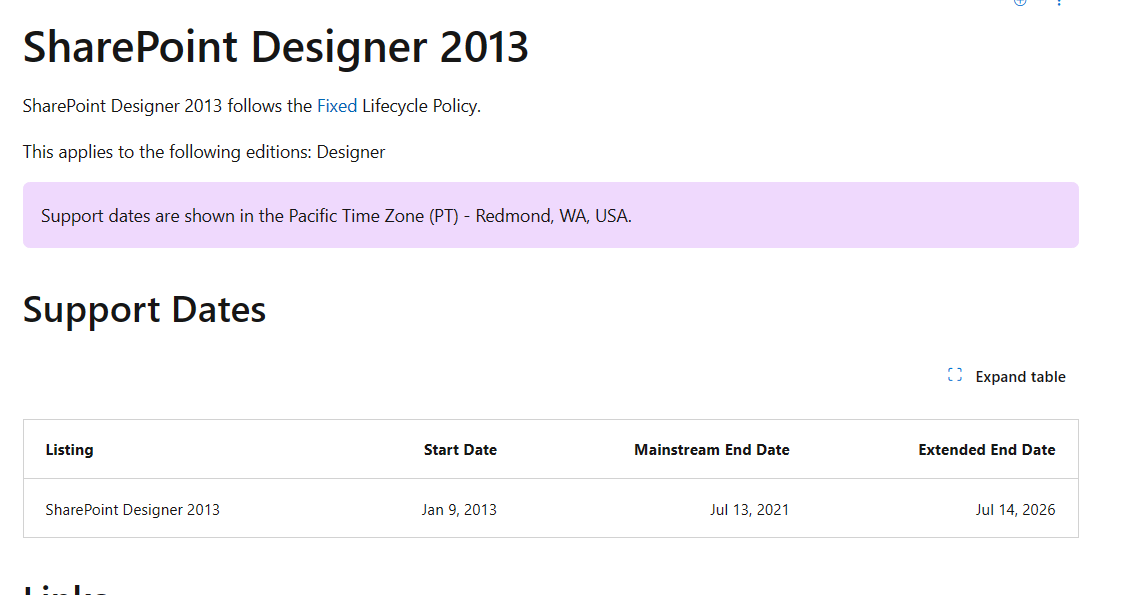1122x595 pixels.
Task: Click the Pacific Time Zone notice text
Action: pyautogui.click(x=336, y=216)
